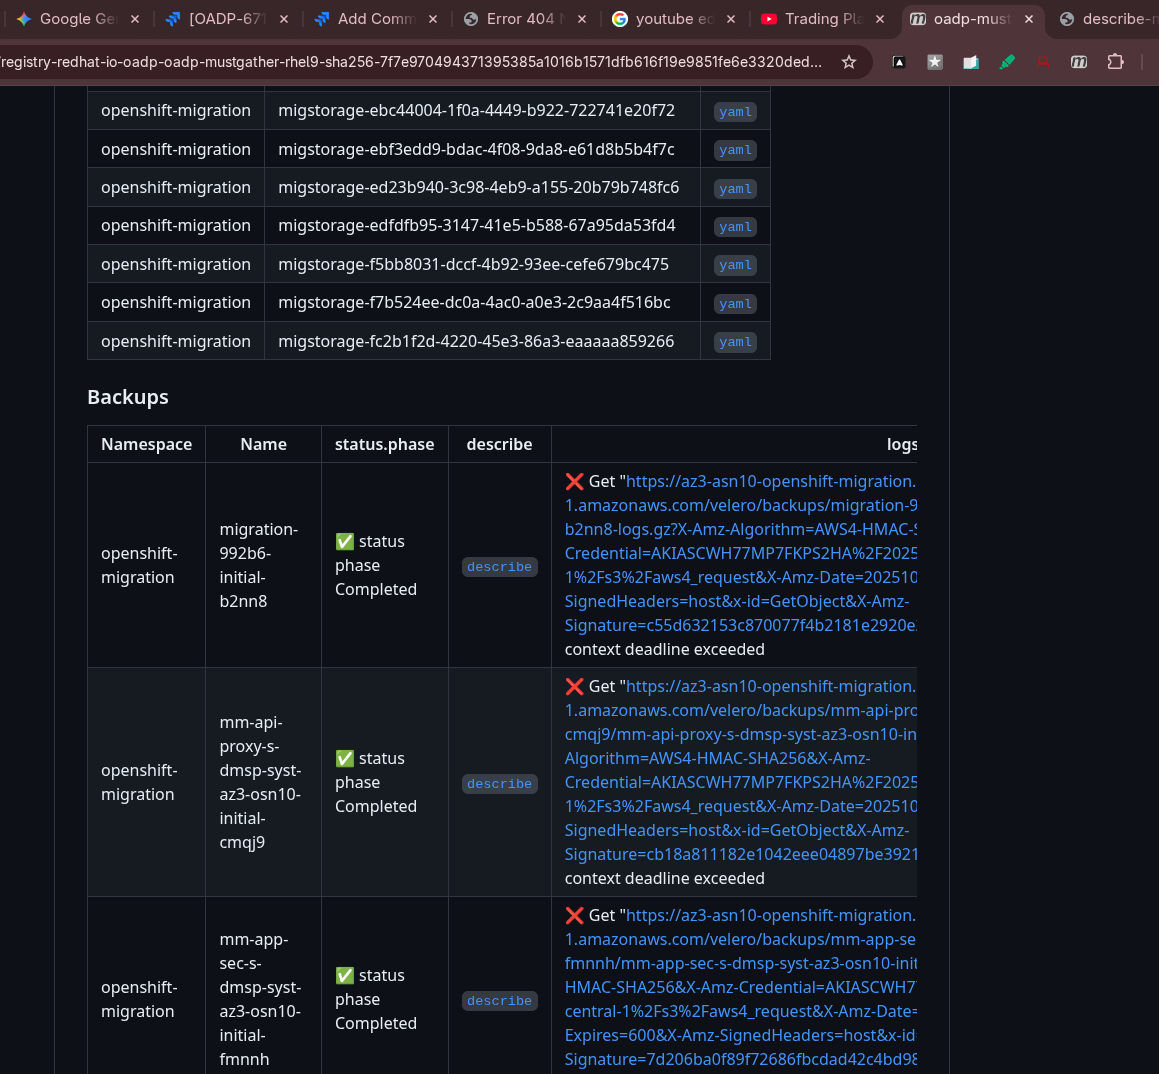Close the Error 404 tab
The height and width of the screenshot is (1074, 1159).
click(582, 19)
